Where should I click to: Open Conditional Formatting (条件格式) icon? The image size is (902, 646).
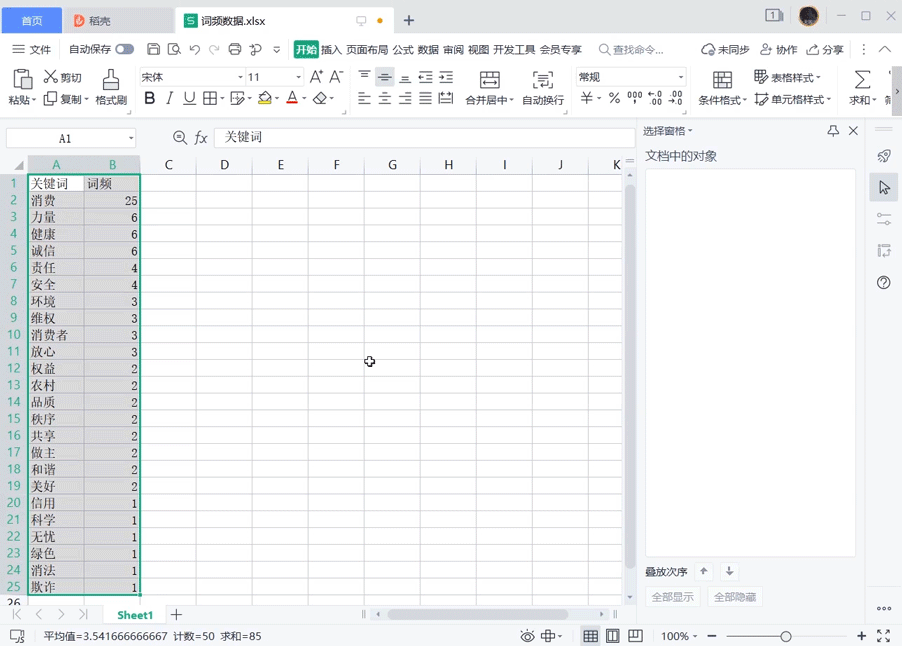[722, 81]
